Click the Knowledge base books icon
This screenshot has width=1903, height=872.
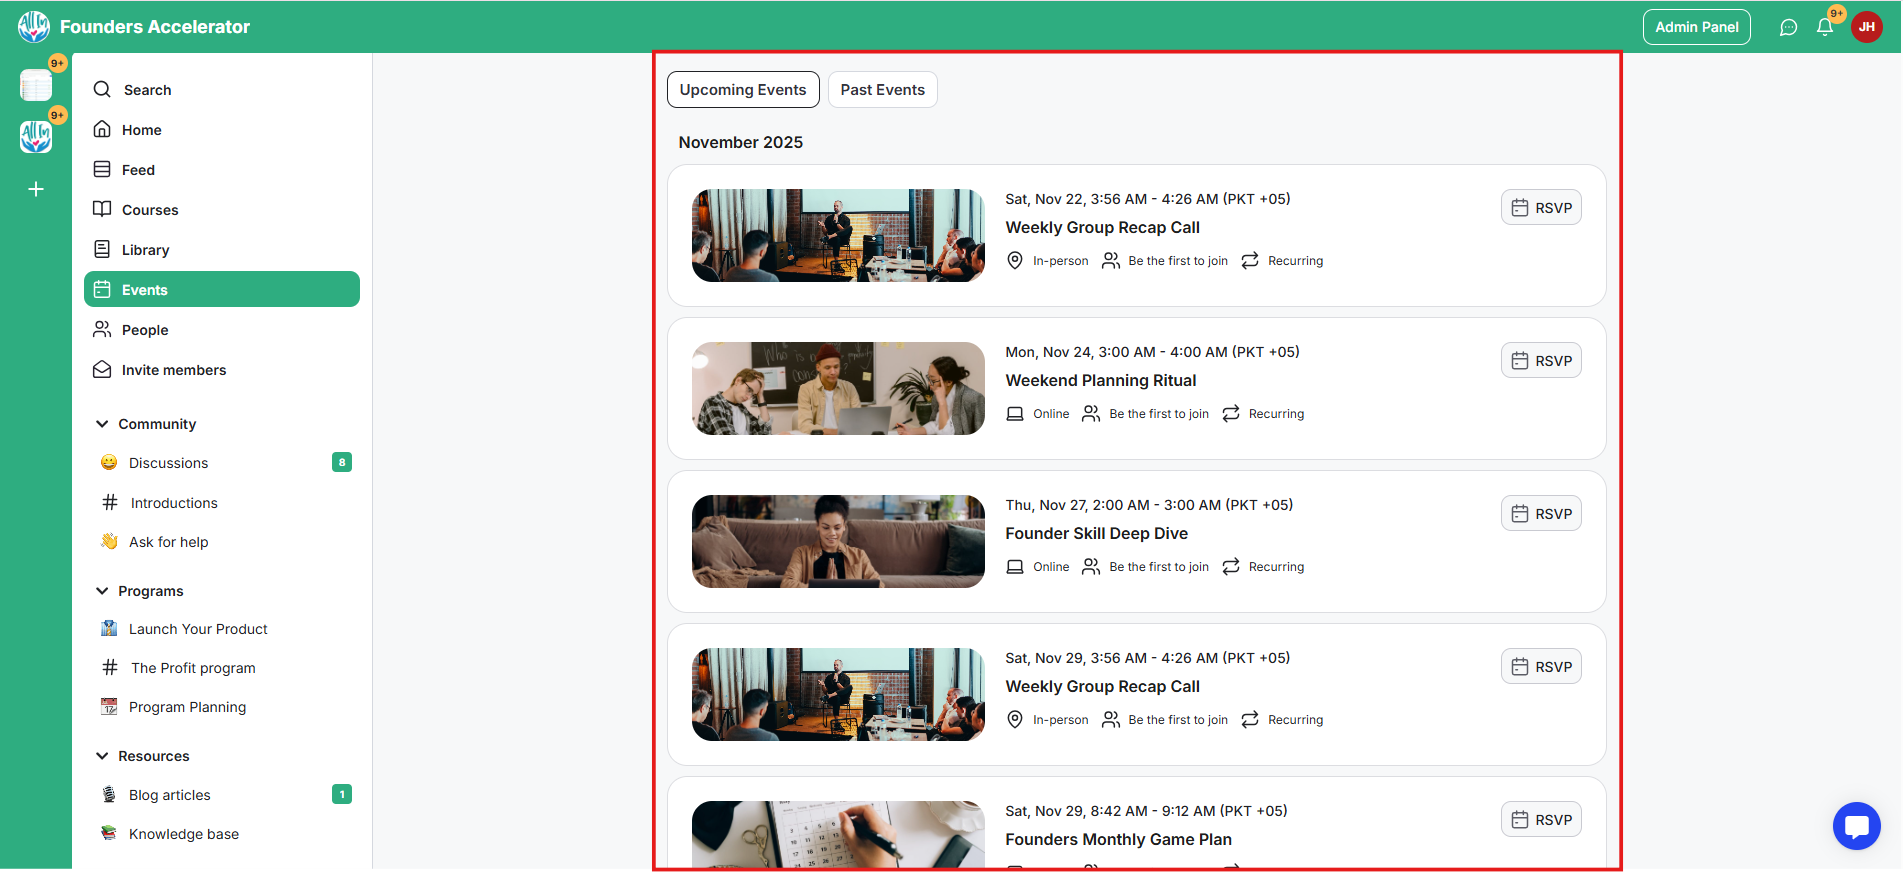(x=109, y=833)
